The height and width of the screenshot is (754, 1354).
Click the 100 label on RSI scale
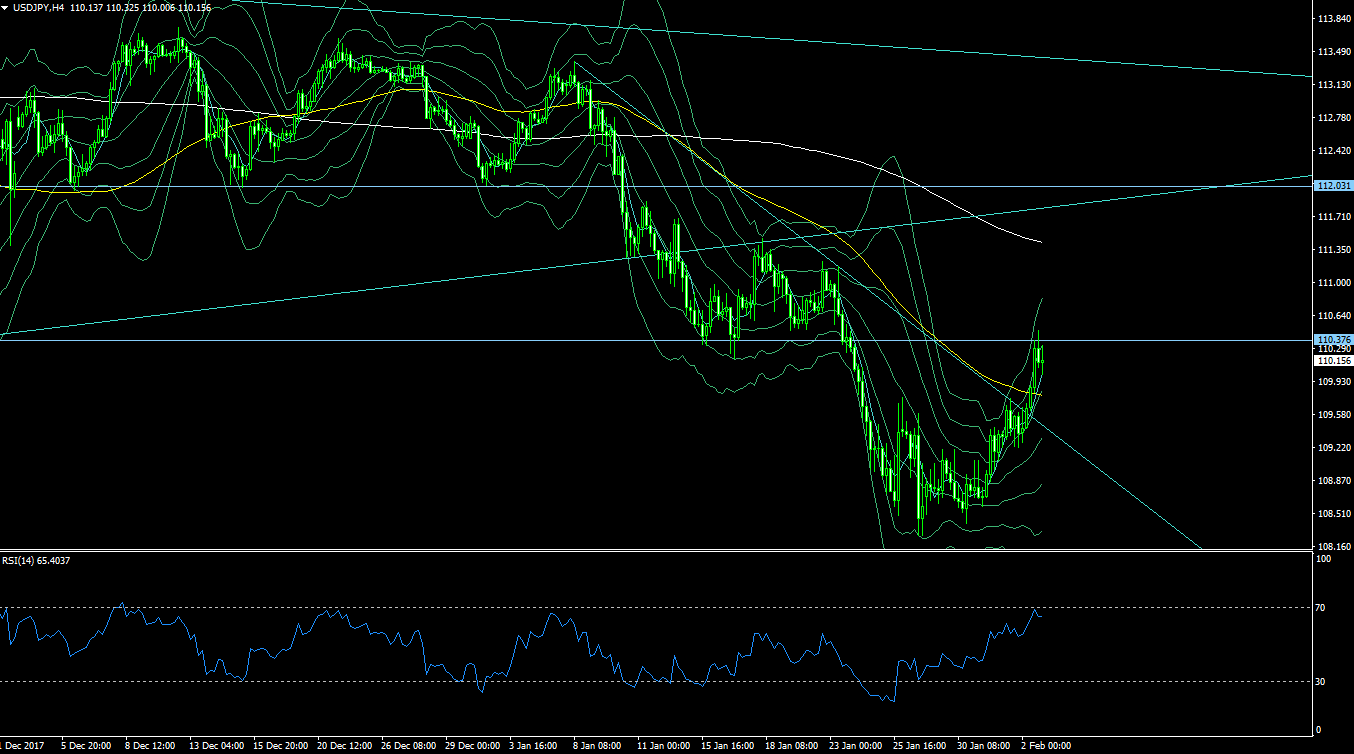(x=1322, y=559)
